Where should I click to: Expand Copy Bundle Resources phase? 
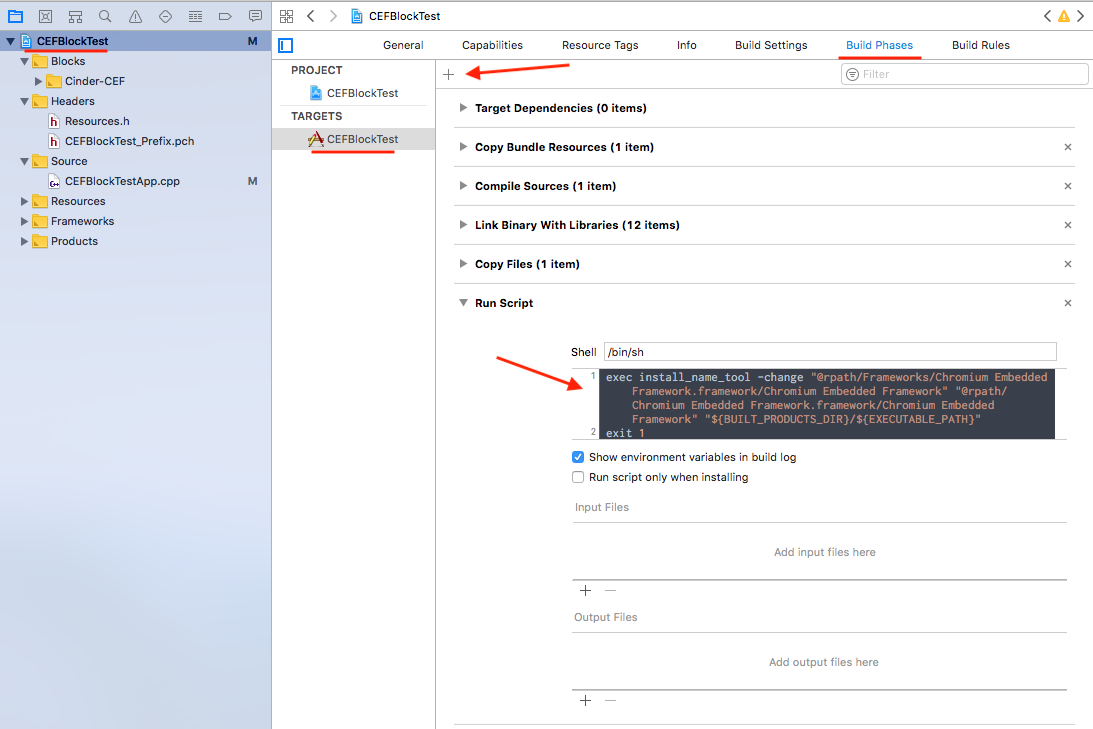click(463, 147)
